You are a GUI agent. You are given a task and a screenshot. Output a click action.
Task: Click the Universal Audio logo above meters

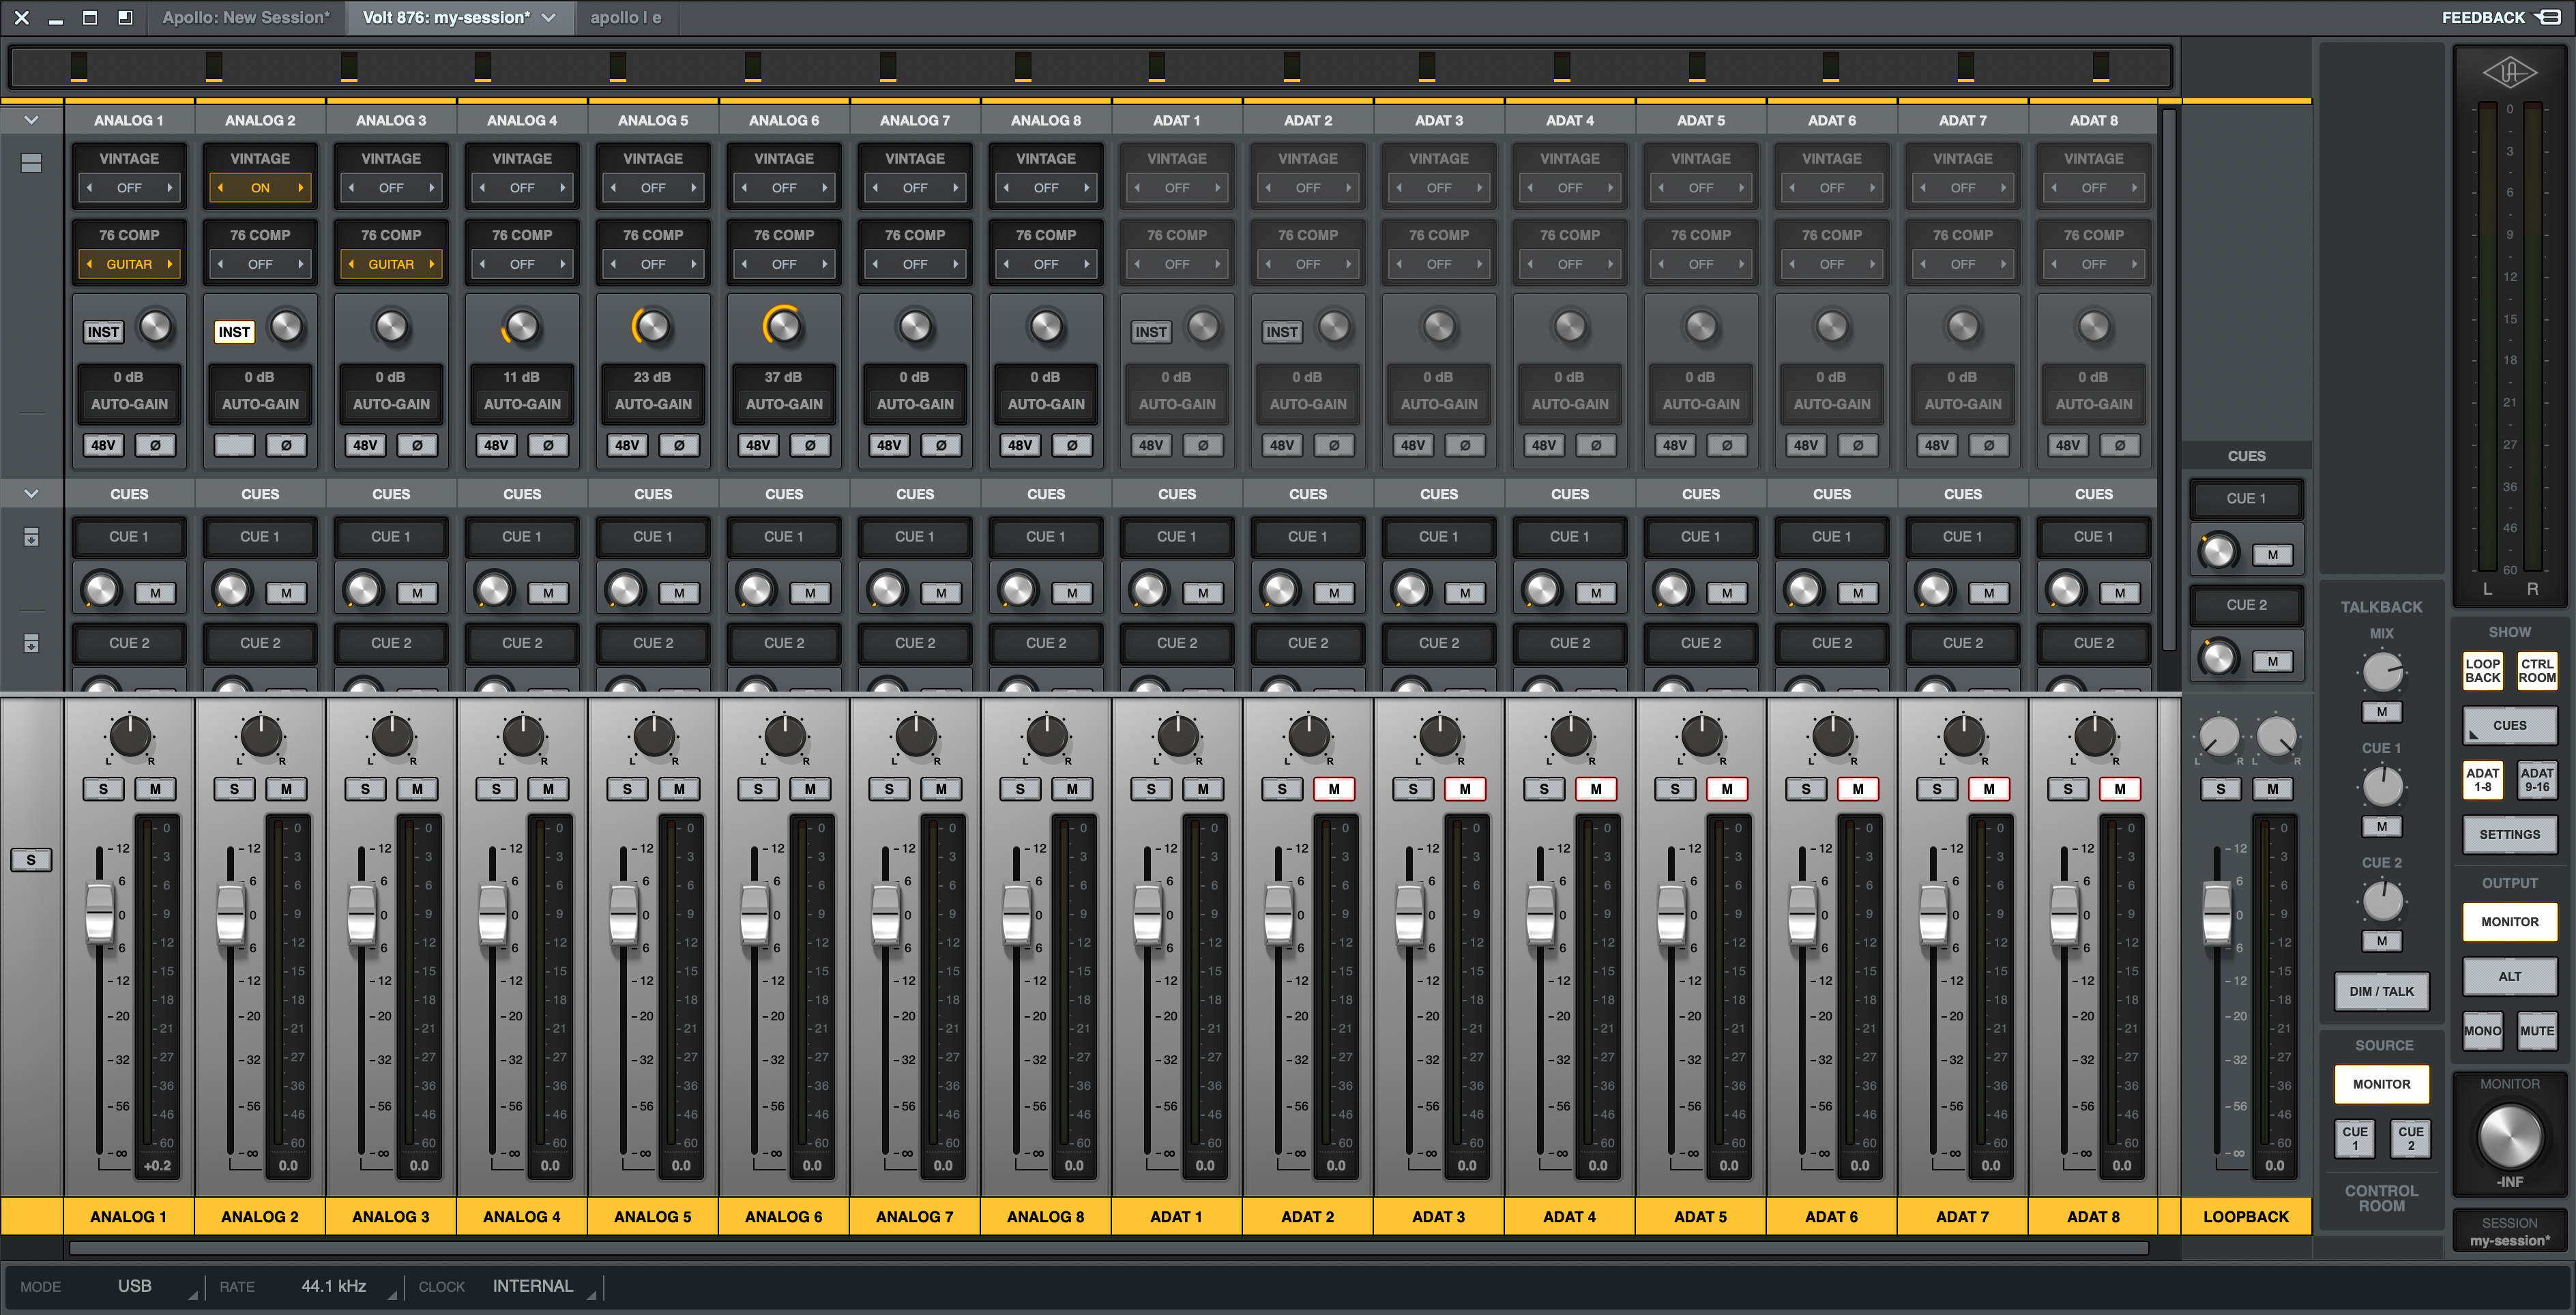pos(2509,73)
